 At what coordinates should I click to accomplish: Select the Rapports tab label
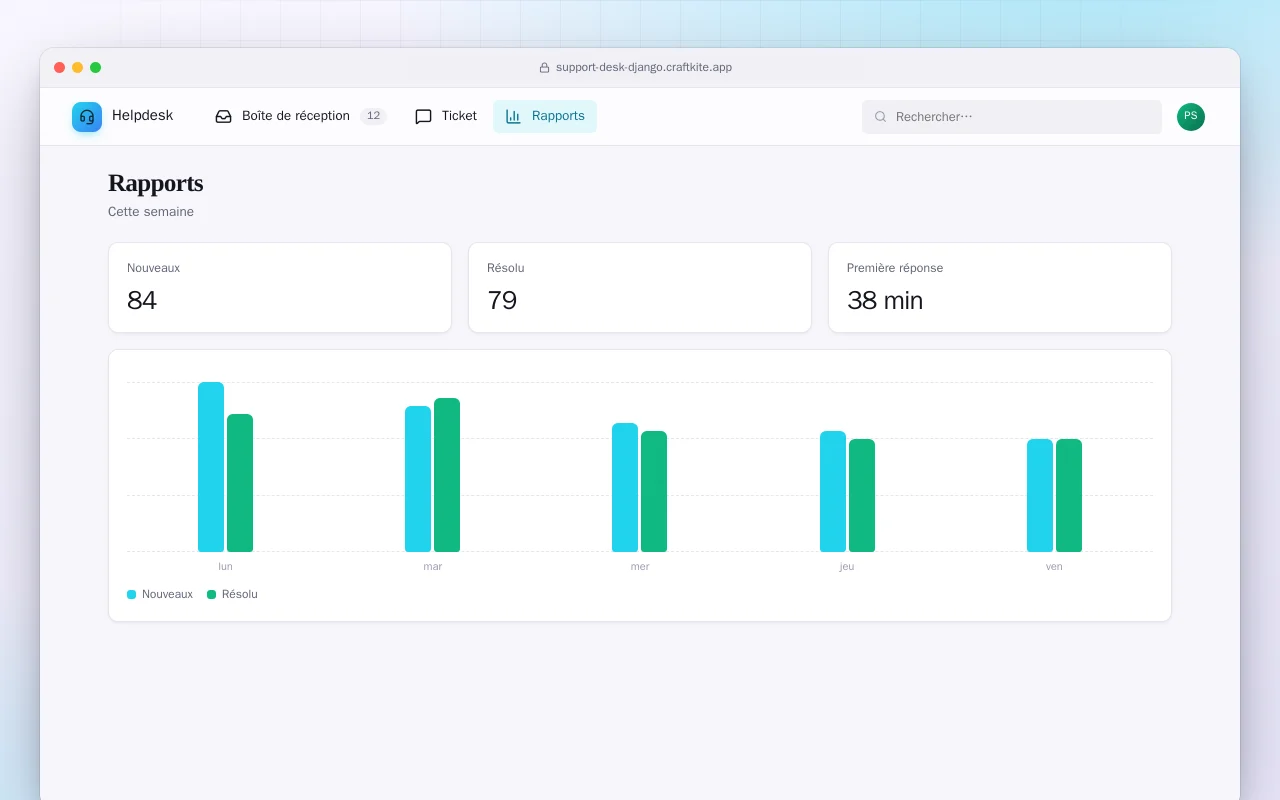[558, 116]
